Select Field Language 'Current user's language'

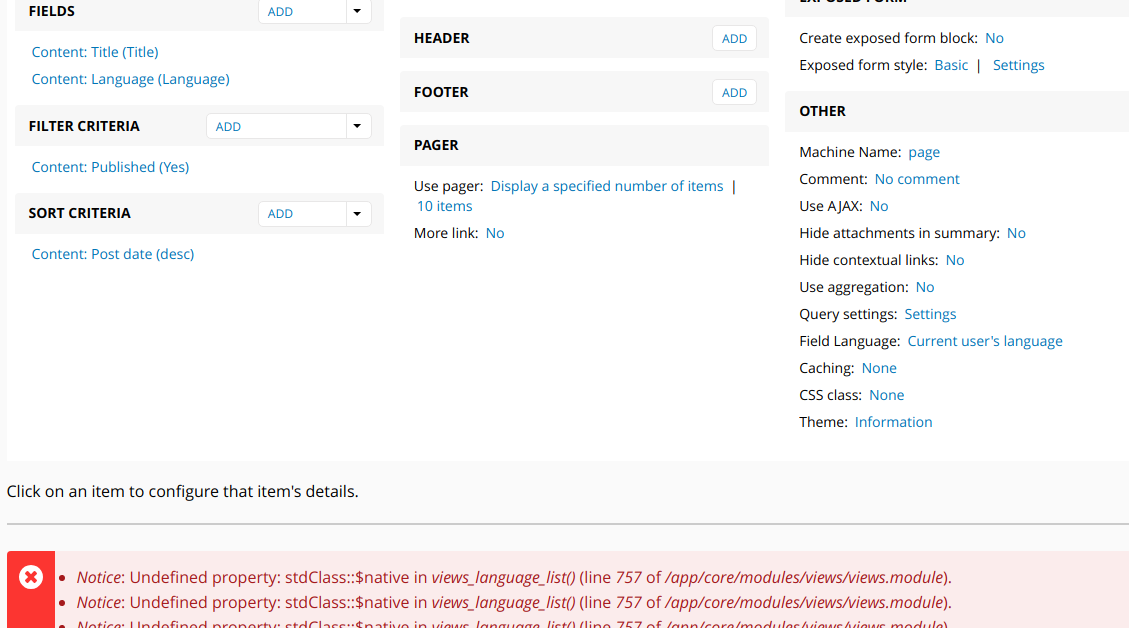pos(984,340)
